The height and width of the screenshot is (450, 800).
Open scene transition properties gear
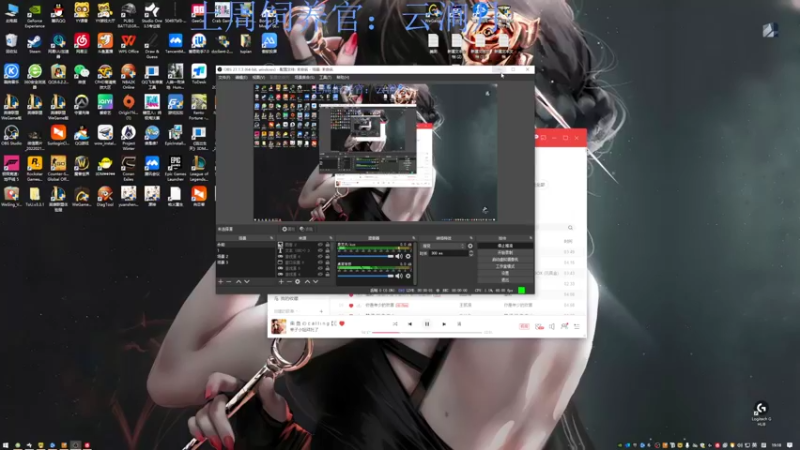click(470, 246)
